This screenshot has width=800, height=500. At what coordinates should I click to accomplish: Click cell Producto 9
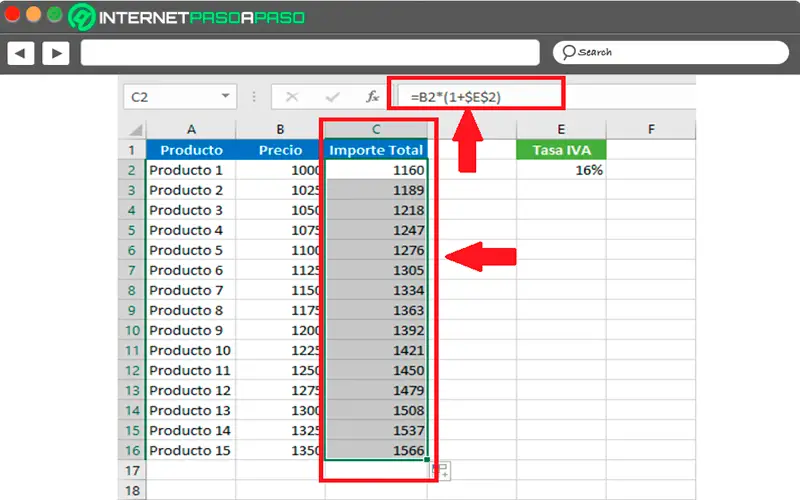(191, 330)
